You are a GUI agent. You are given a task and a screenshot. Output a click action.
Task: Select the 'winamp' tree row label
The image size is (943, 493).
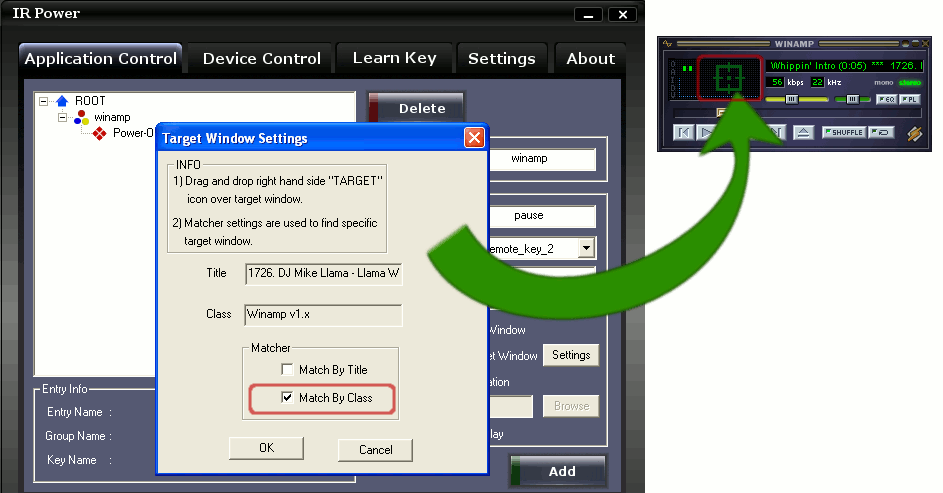coord(112,117)
